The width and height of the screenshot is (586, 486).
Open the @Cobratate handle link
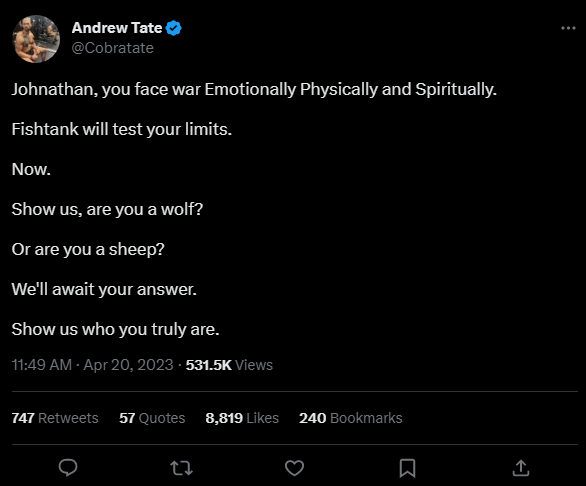pos(112,48)
